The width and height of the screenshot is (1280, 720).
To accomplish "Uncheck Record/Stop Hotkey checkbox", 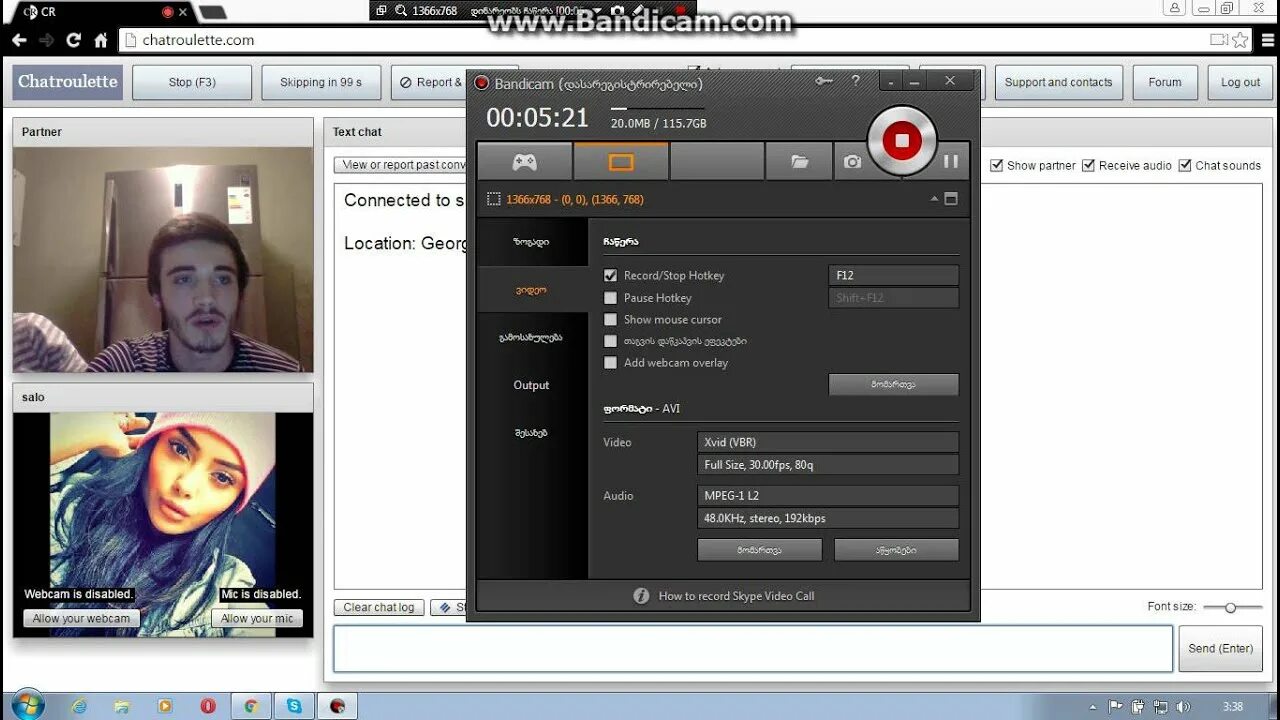I will click(x=610, y=275).
